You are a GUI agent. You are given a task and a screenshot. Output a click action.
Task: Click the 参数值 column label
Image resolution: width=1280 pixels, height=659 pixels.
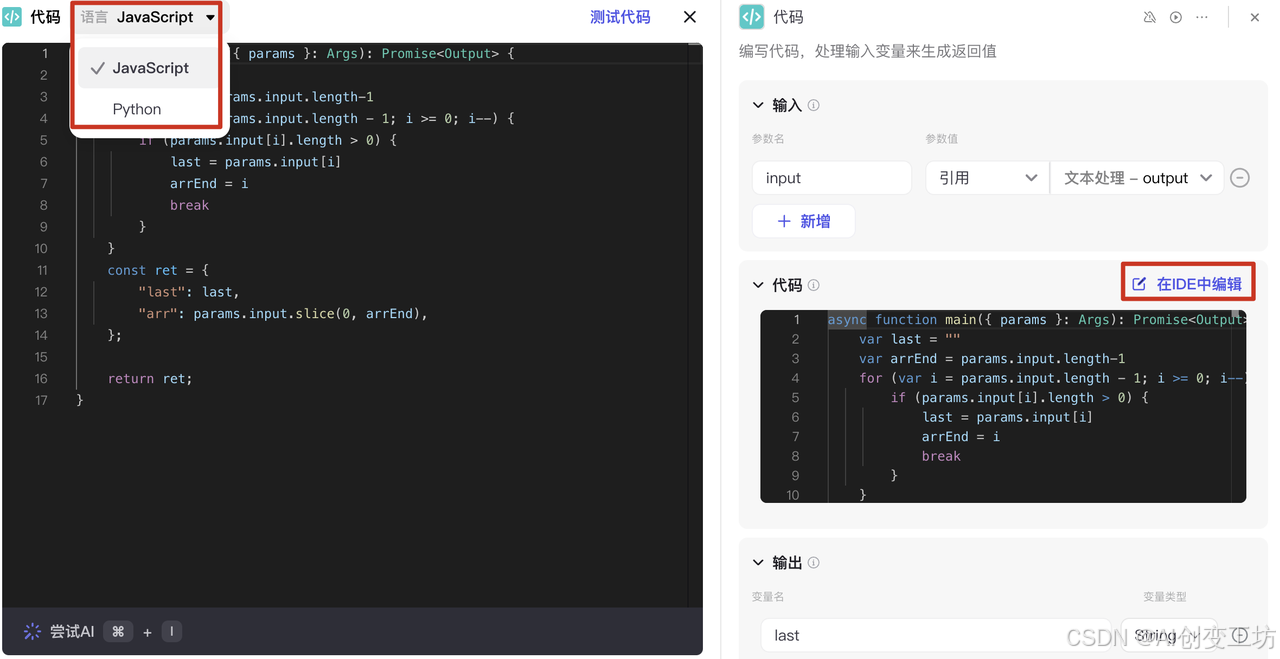tap(942, 139)
